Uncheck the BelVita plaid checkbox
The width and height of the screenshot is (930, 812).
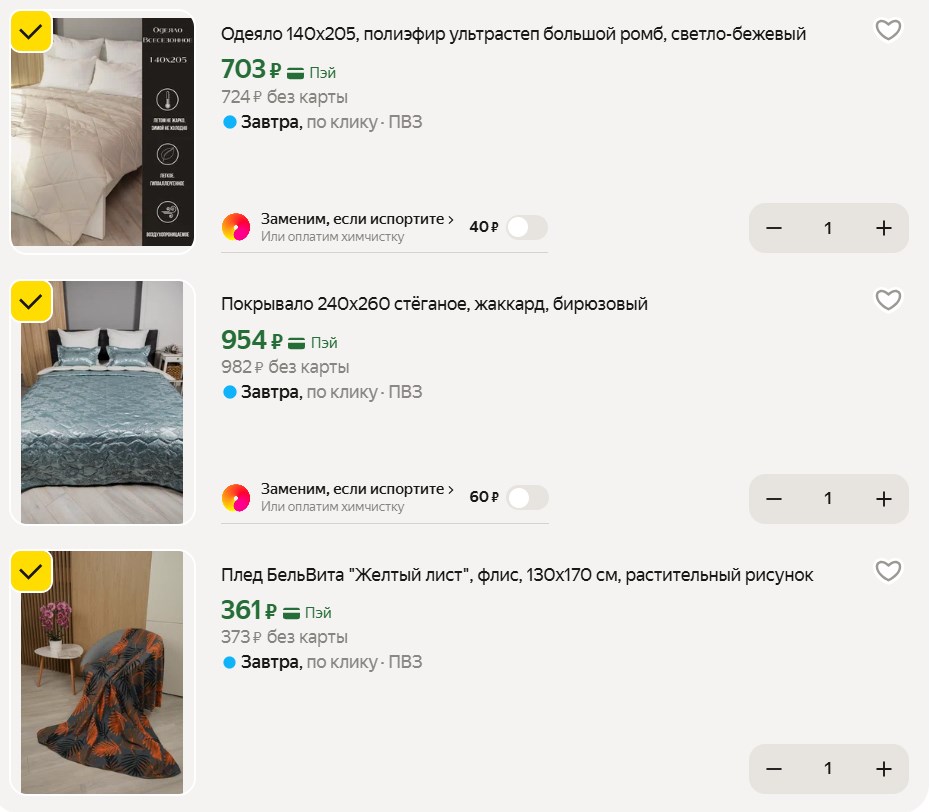[x=31, y=571]
